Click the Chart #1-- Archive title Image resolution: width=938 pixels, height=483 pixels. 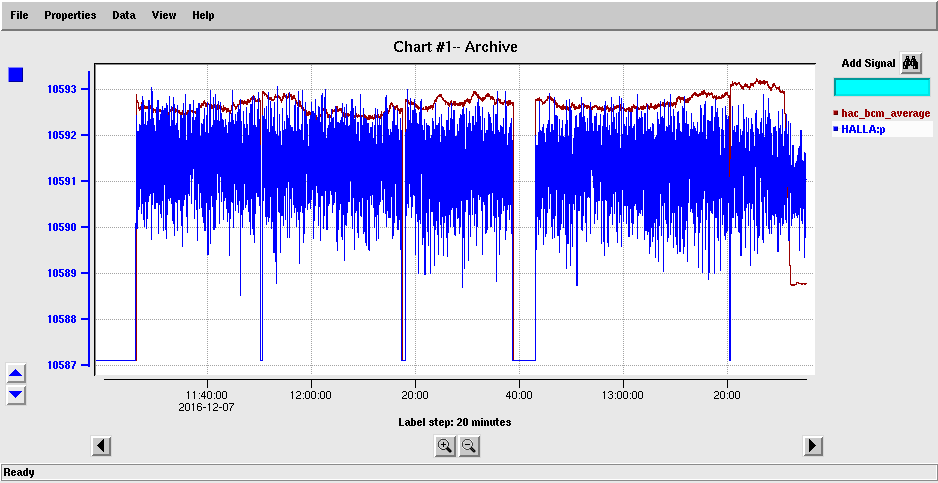point(455,47)
